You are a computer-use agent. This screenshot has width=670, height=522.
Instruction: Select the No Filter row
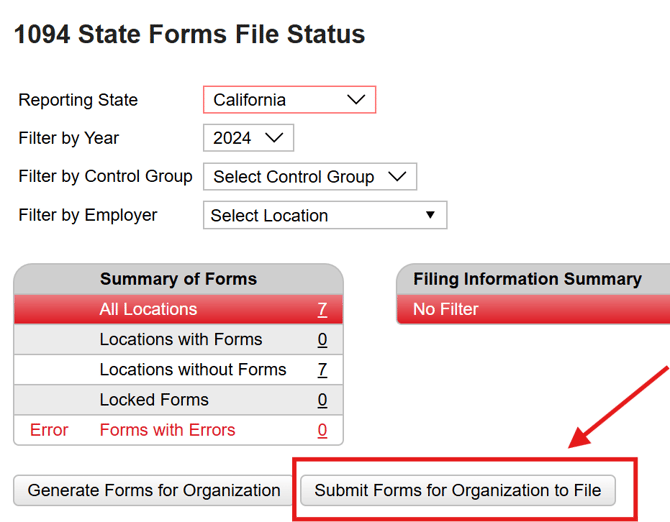[446, 310]
